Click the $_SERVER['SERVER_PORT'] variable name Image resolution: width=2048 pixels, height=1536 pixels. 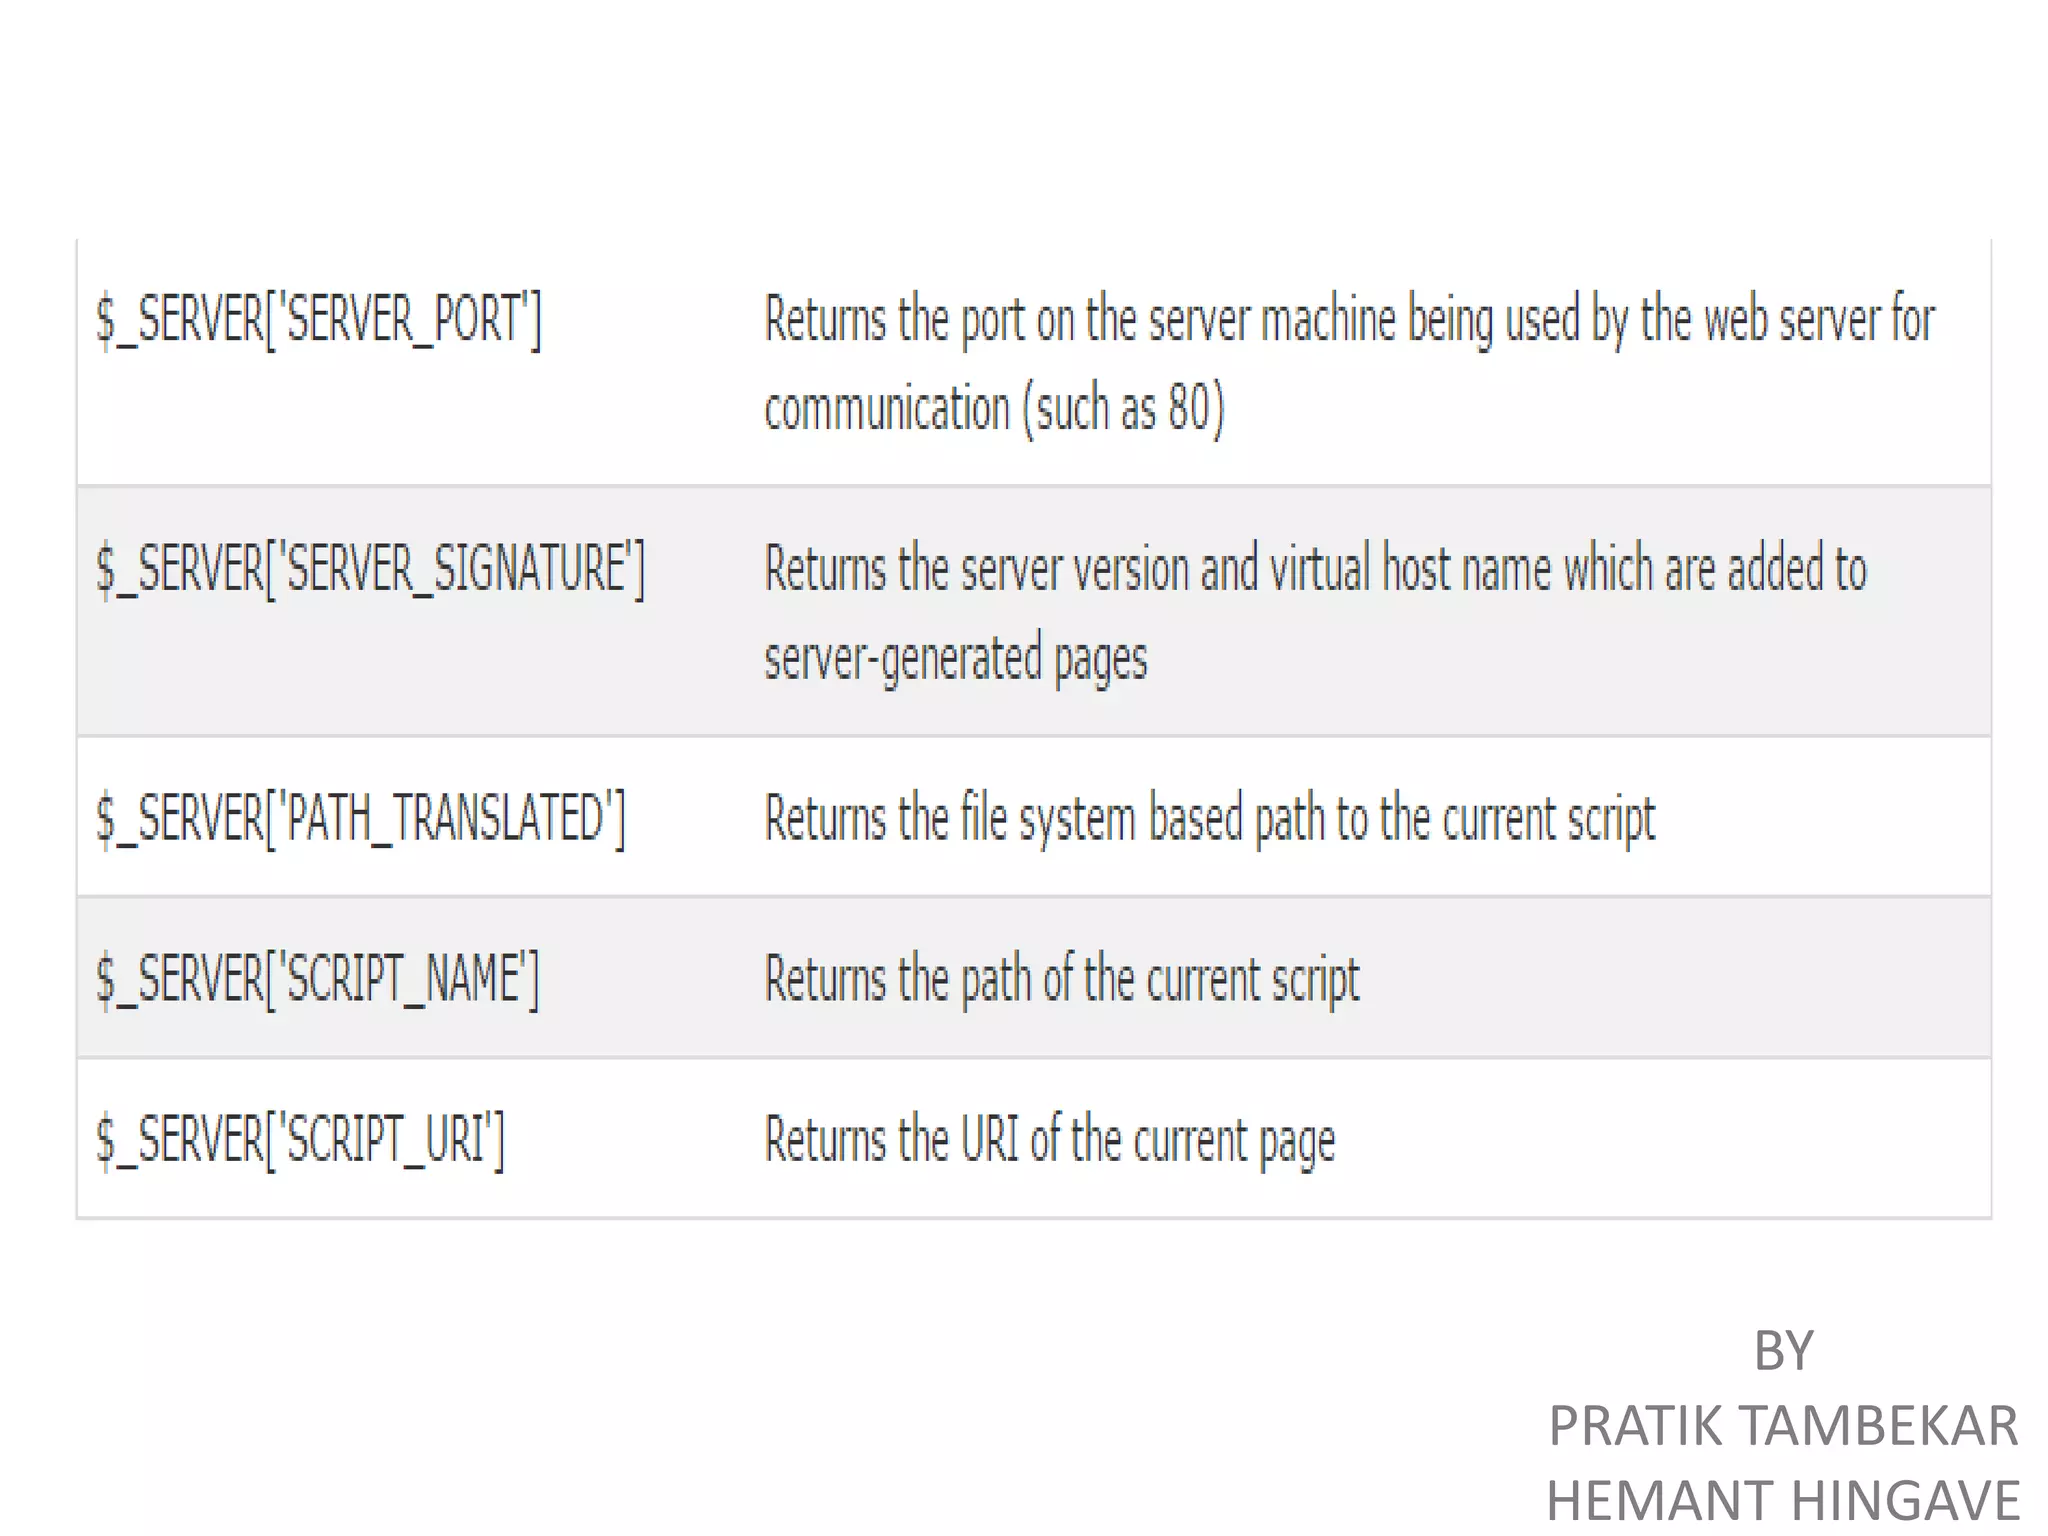tap(319, 321)
